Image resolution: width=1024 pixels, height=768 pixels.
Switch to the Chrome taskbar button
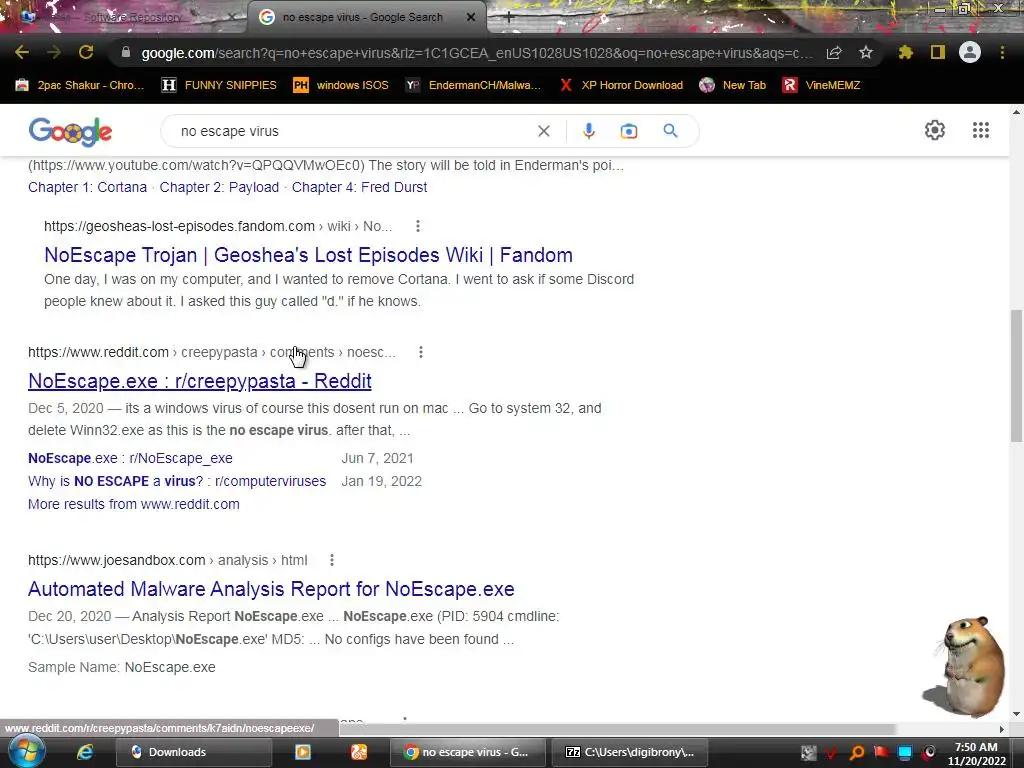click(467, 752)
